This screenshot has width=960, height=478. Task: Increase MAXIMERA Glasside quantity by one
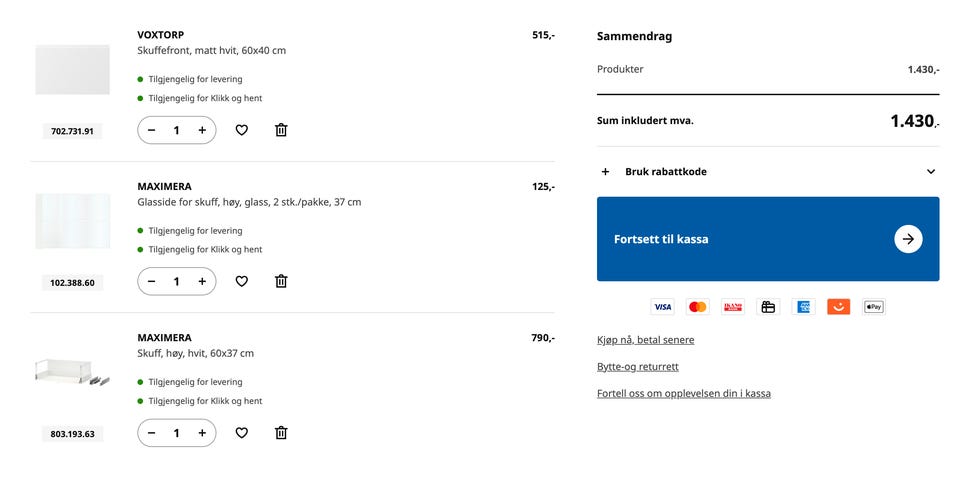click(x=202, y=281)
